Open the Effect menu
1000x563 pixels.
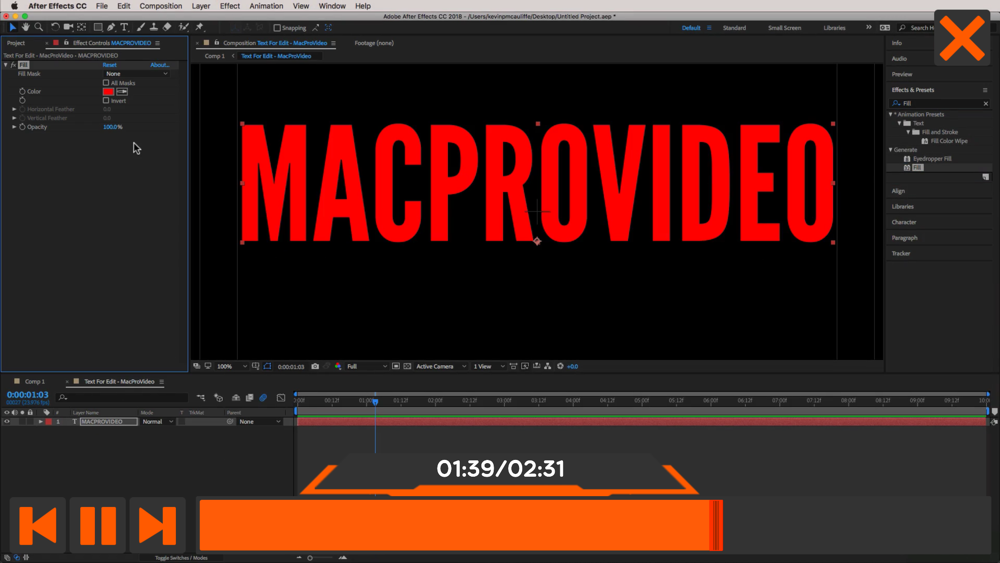click(x=230, y=6)
